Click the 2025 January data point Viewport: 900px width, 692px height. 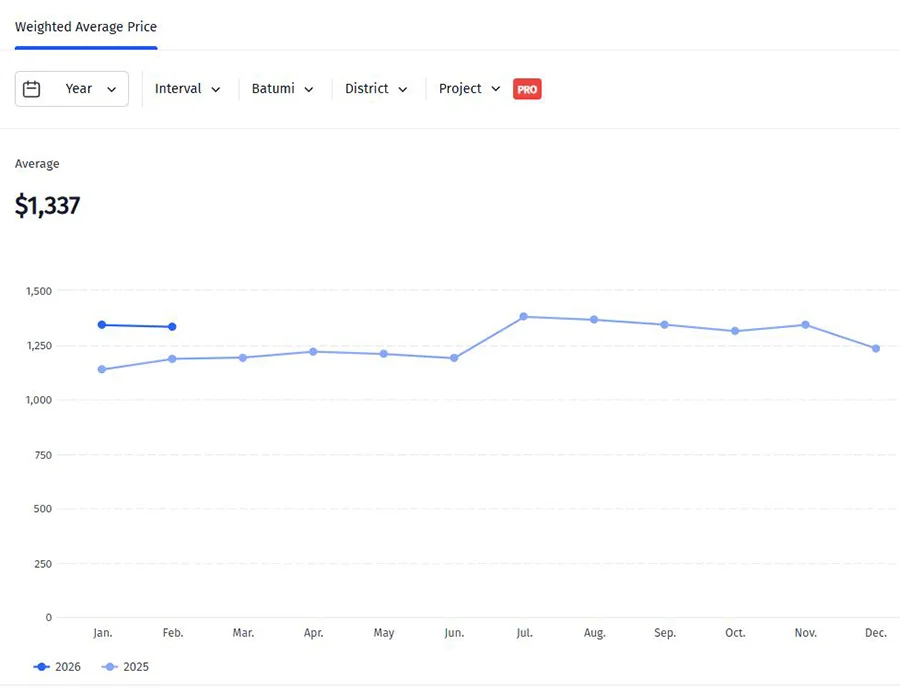(102, 370)
